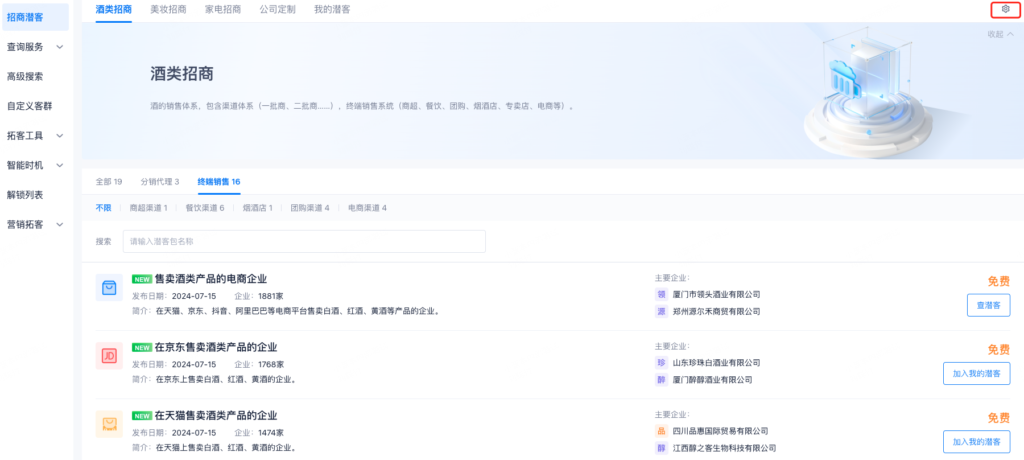The height and width of the screenshot is (460, 1024).
Task: Click the orange Tmall listing icon
Action: [x=109, y=423]
